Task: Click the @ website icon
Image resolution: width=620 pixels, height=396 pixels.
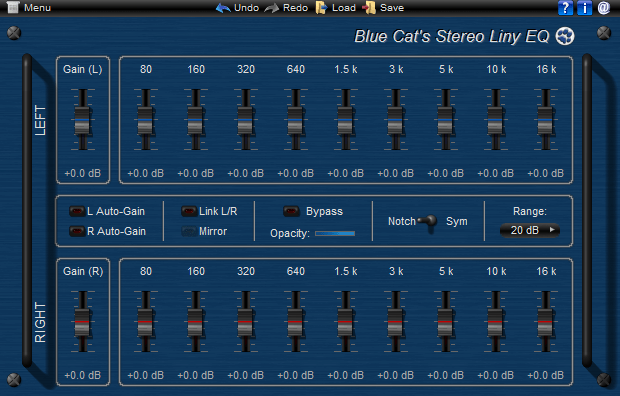Action: point(604,8)
